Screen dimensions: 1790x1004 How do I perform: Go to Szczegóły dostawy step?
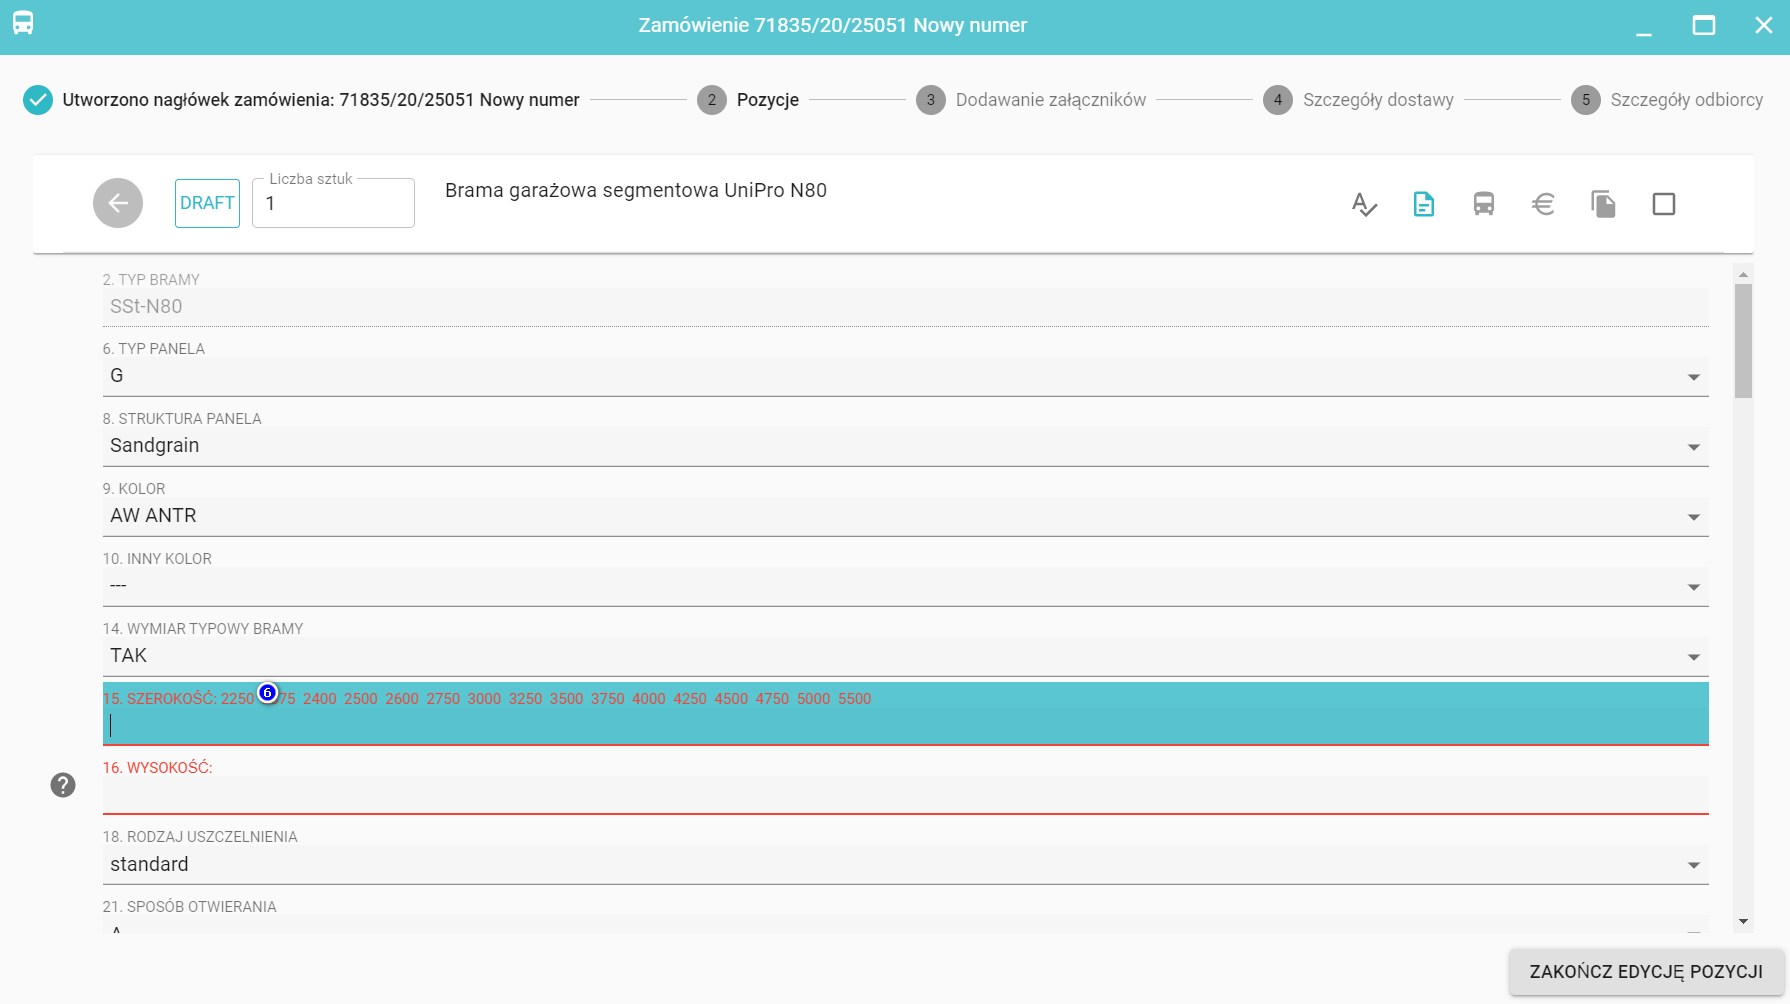1377,100
